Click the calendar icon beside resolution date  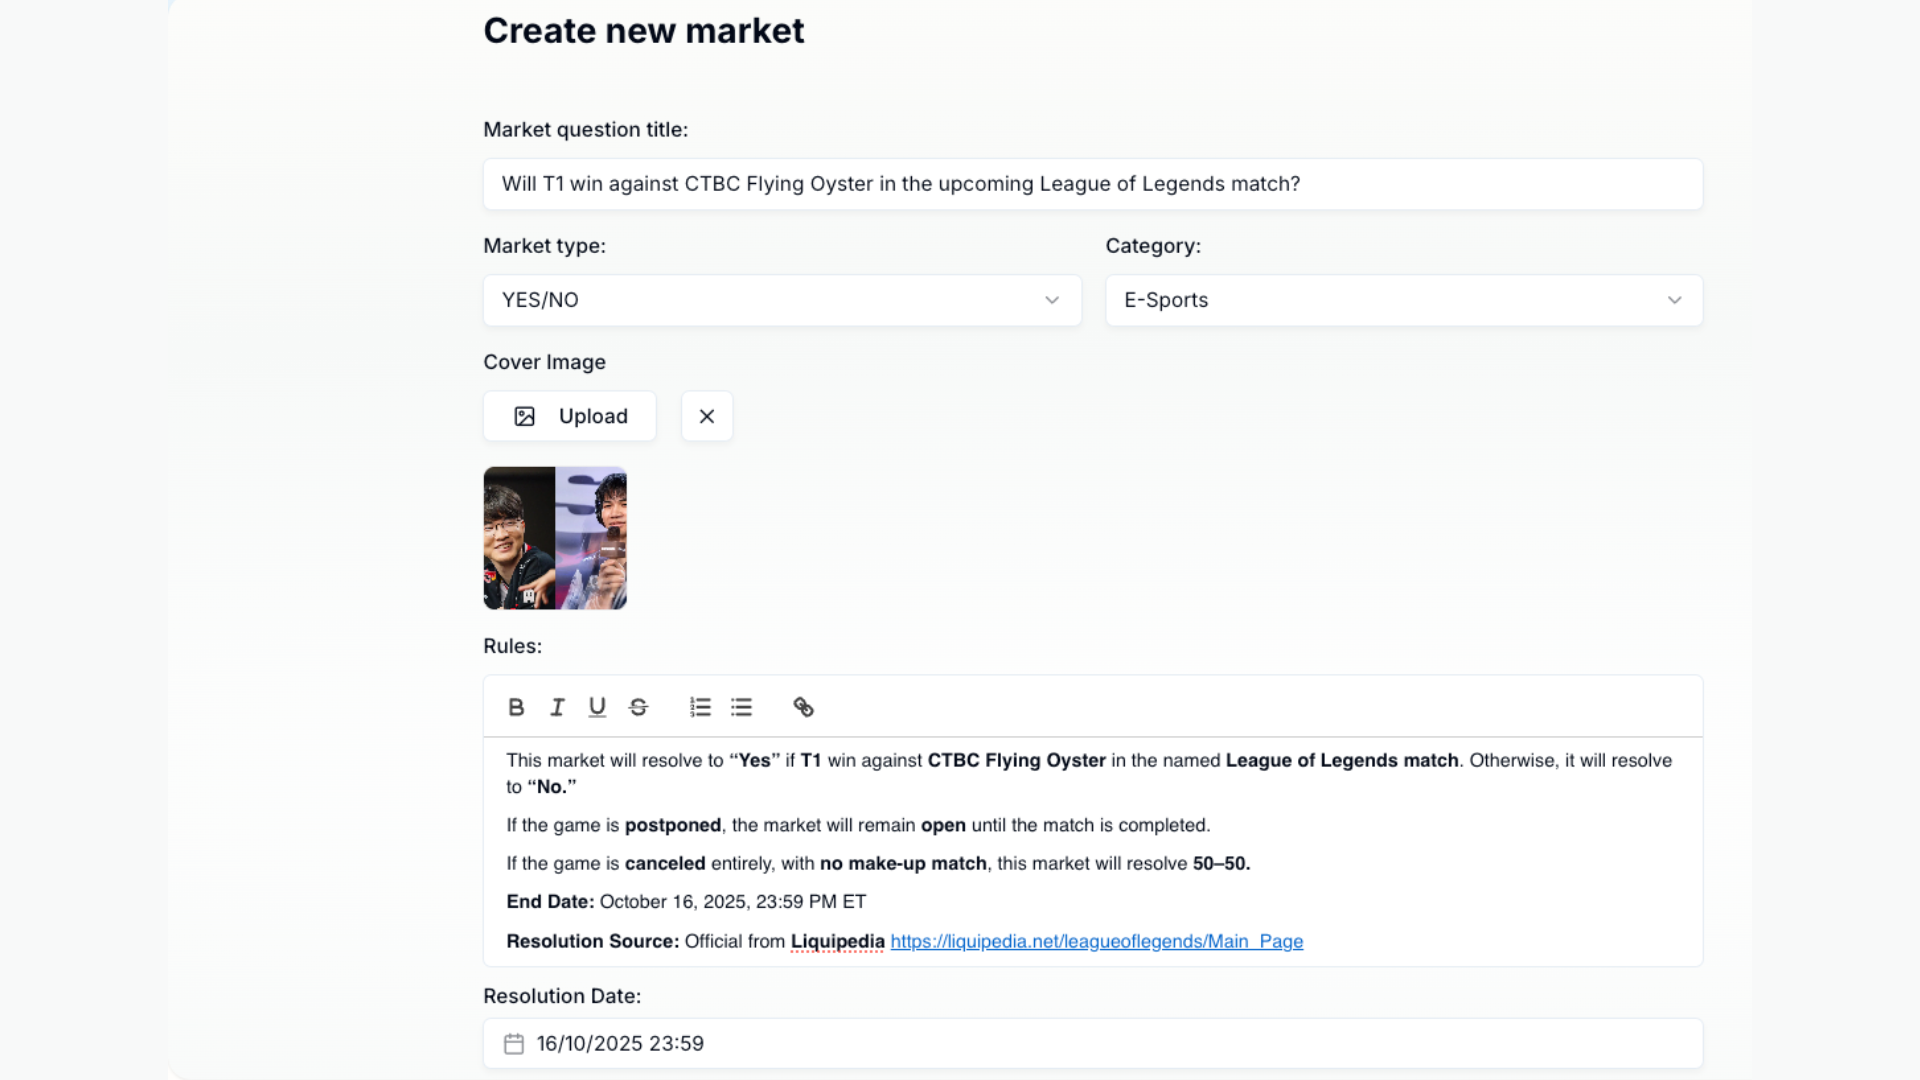coord(514,1044)
